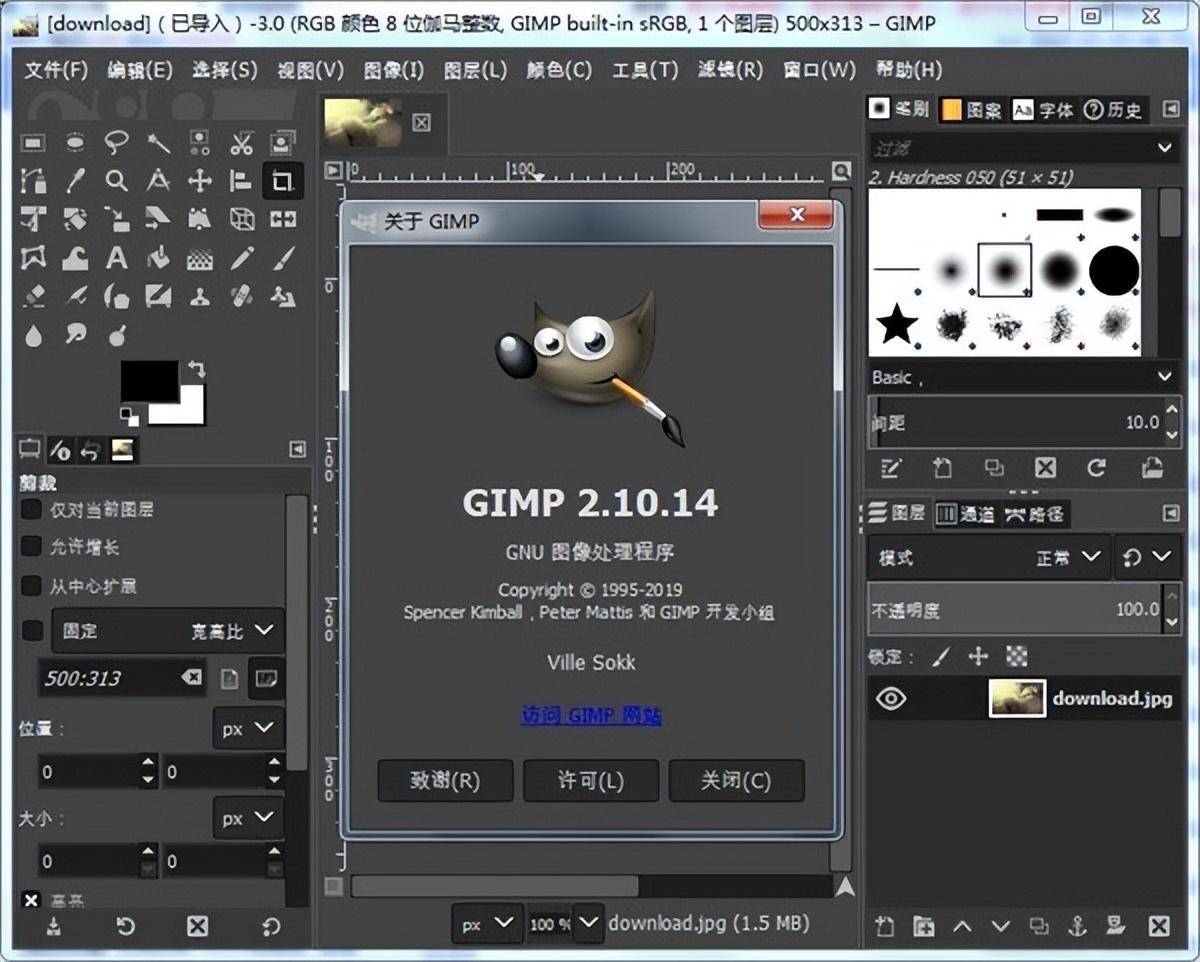Activate the Zoom magnifier tool
1200x962 pixels.
click(x=117, y=181)
